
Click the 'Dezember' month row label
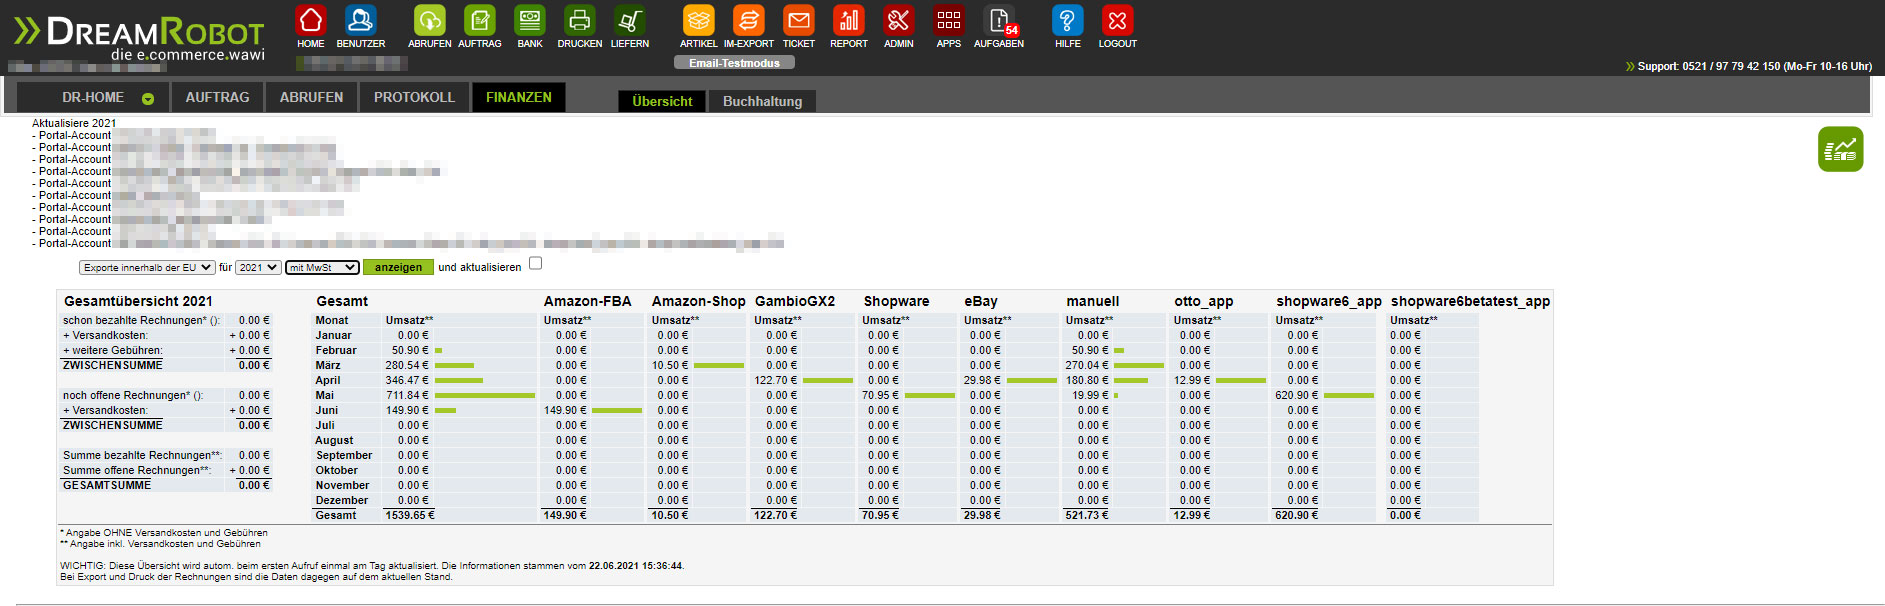[342, 500]
